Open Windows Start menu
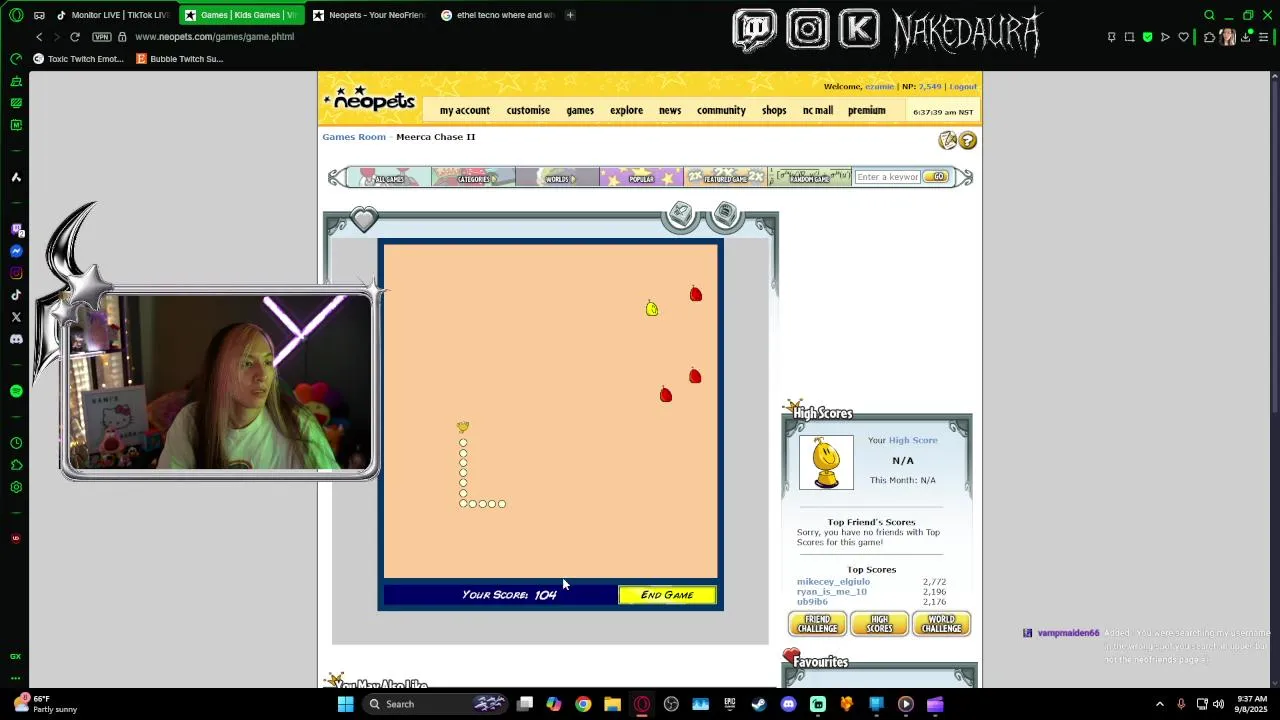The width and height of the screenshot is (1280, 720). click(345, 704)
